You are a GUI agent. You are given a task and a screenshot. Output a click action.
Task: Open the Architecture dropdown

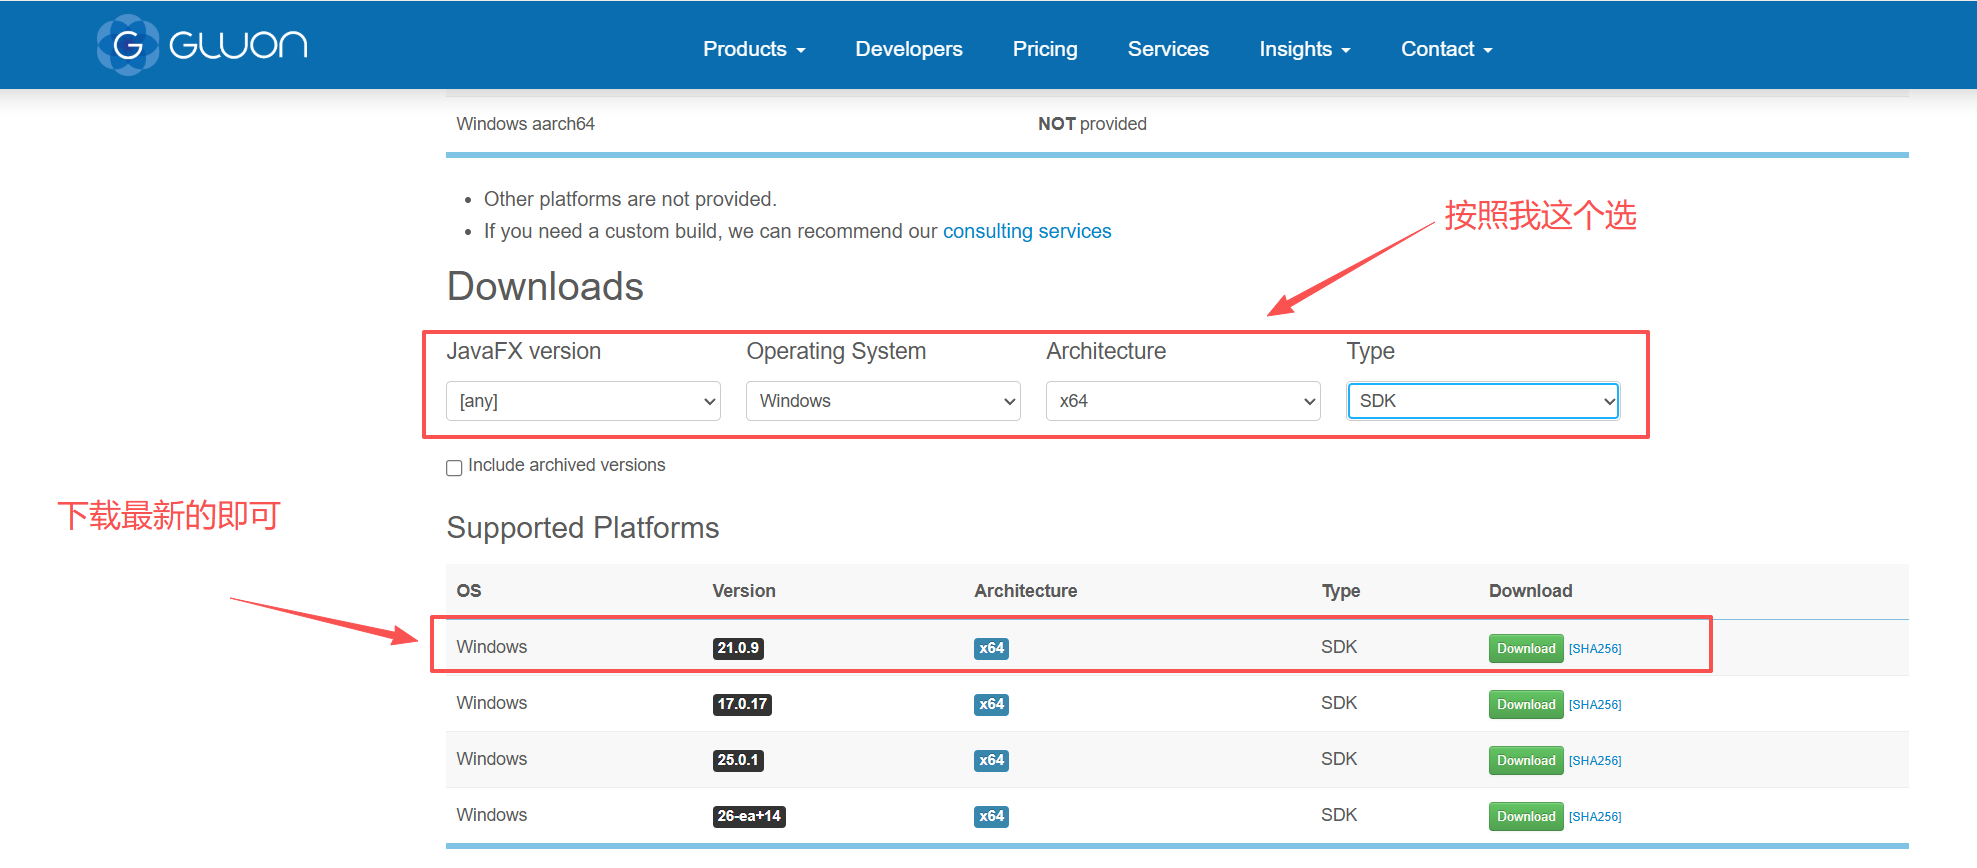[x=1183, y=401]
